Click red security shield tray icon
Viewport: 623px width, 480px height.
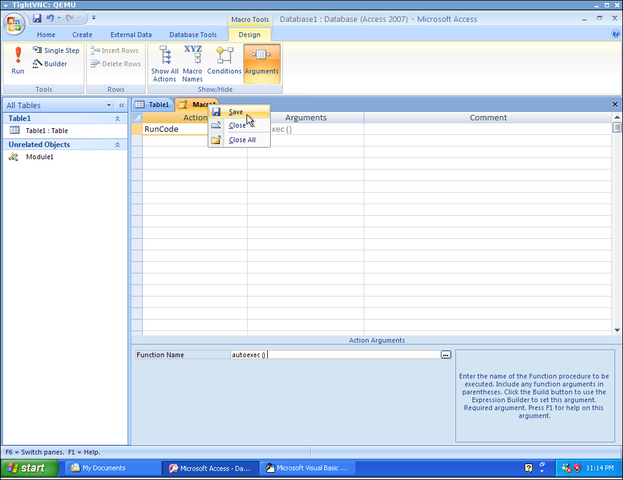(x=577, y=468)
